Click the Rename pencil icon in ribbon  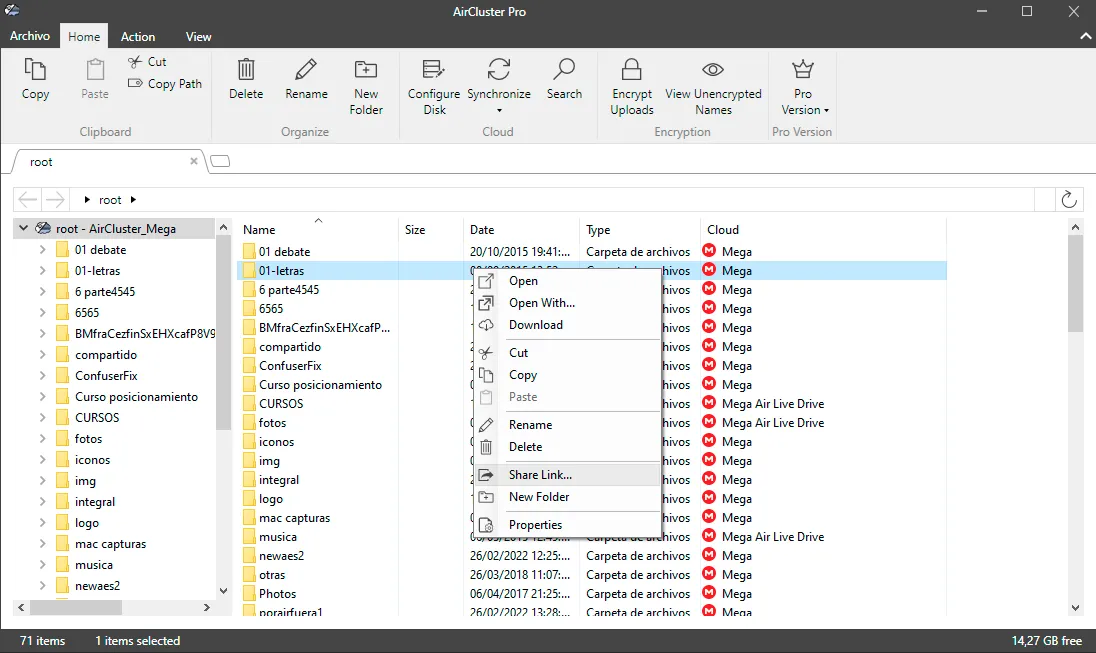pyautogui.click(x=305, y=69)
